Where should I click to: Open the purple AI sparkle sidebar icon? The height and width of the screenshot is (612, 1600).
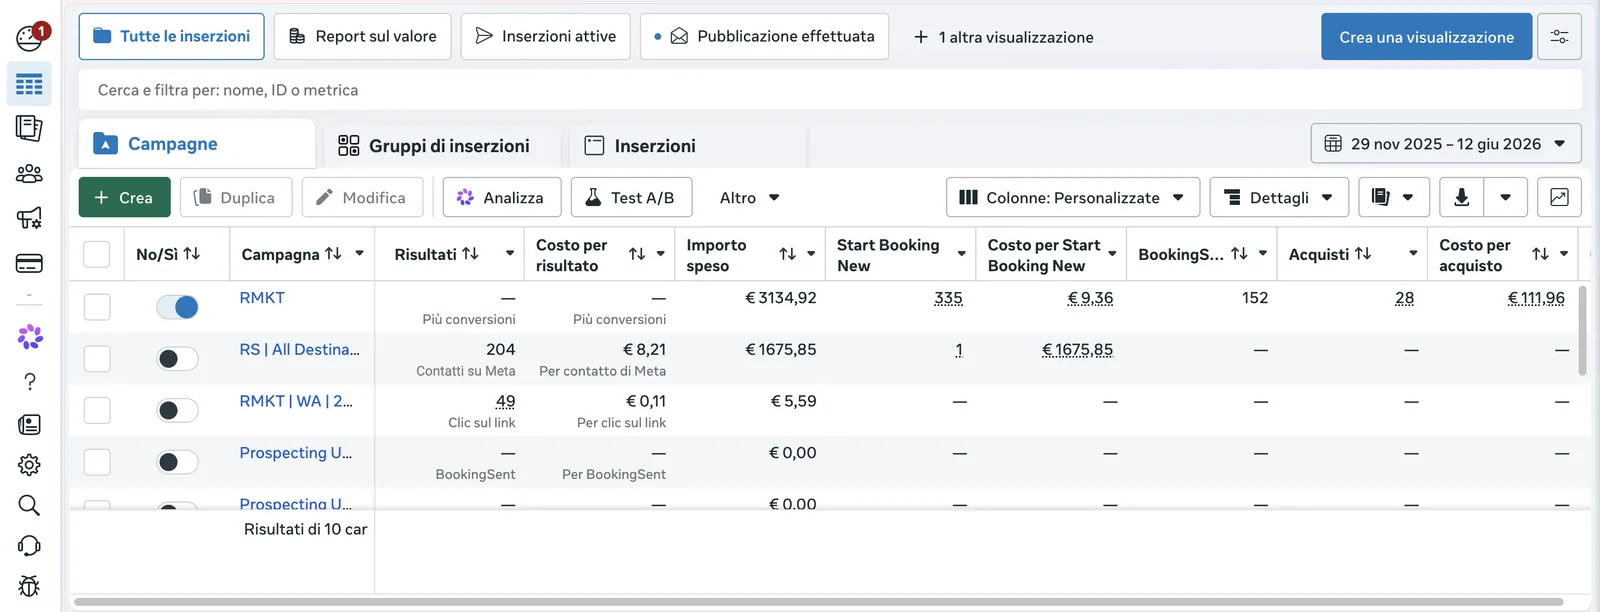click(30, 337)
